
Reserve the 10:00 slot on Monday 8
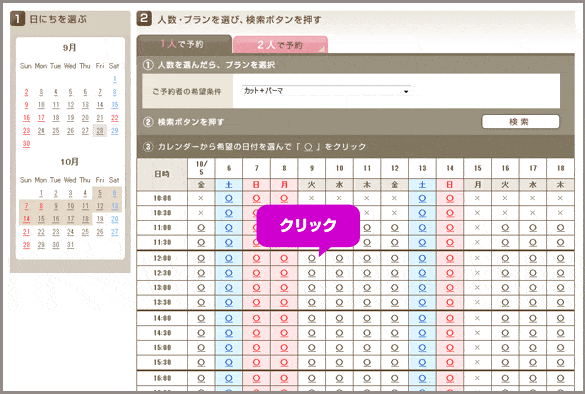(284, 198)
